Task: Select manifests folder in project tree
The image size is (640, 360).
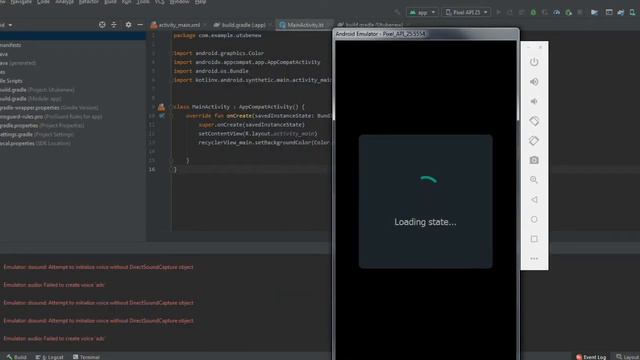Action: tap(11, 45)
